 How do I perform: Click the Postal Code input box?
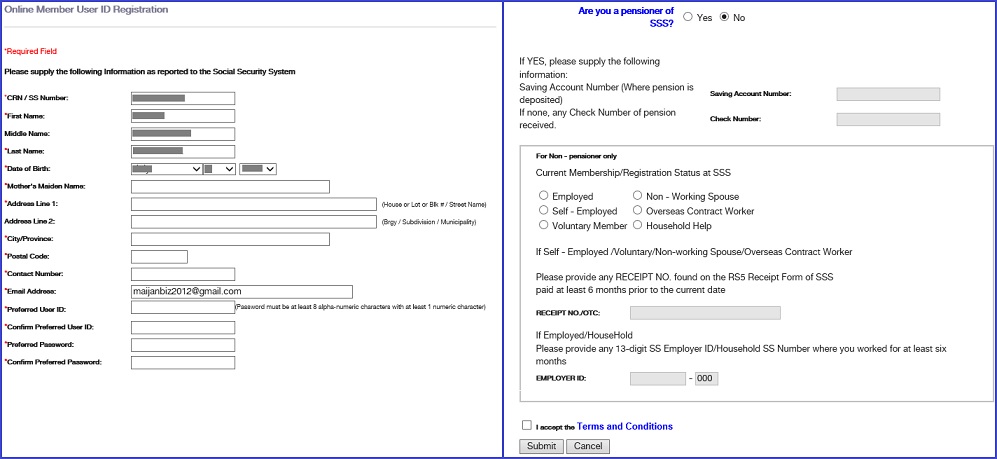pos(159,257)
